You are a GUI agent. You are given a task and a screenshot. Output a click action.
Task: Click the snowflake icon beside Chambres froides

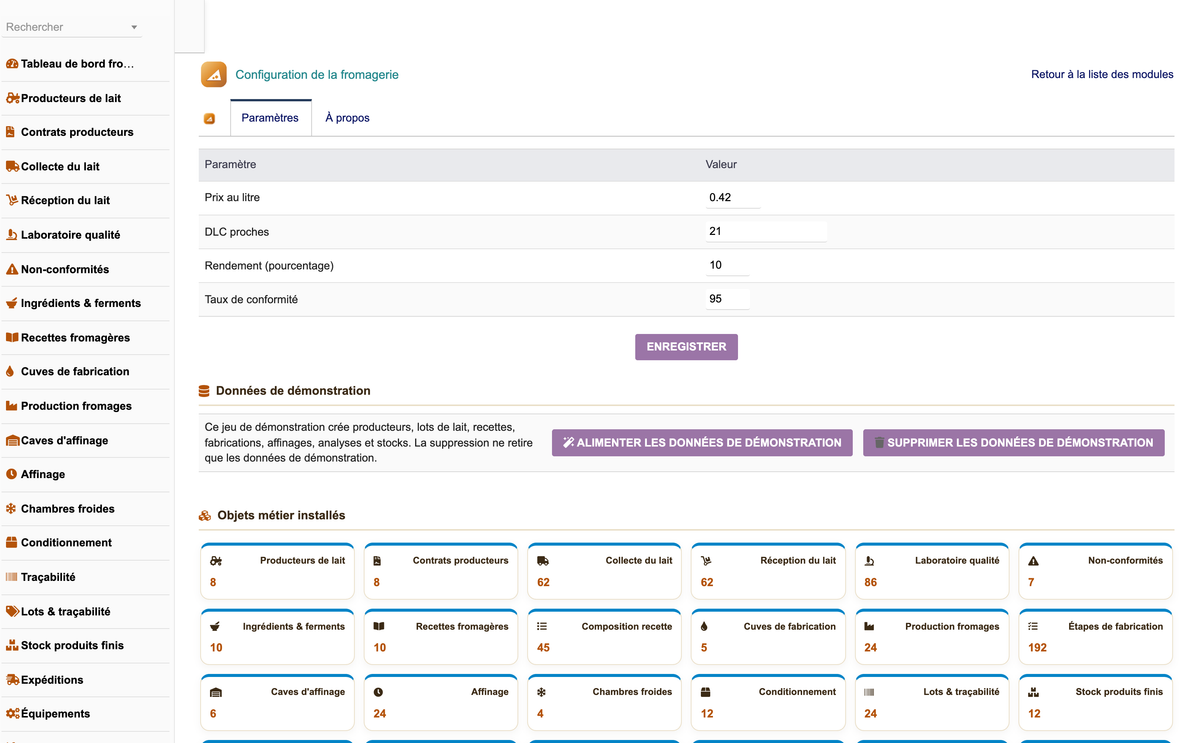tap(11, 508)
